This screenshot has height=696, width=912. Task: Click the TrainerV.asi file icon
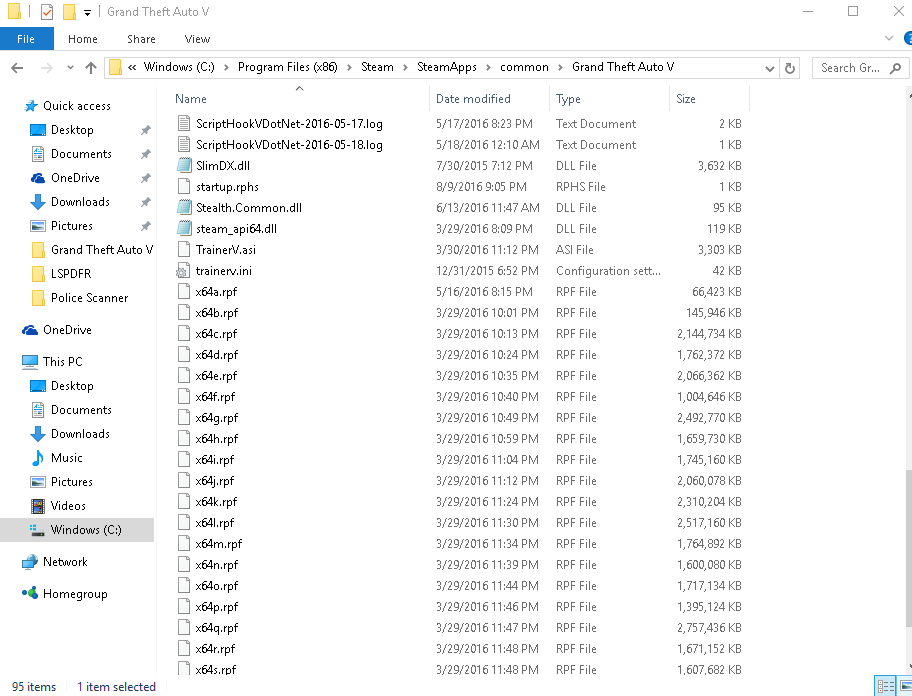point(184,249)
